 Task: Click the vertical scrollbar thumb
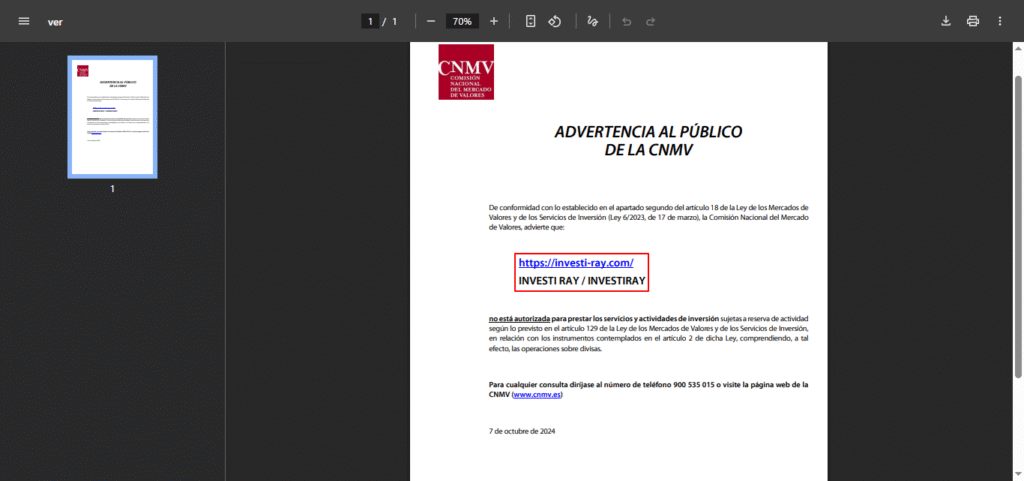click(1017, 226)
